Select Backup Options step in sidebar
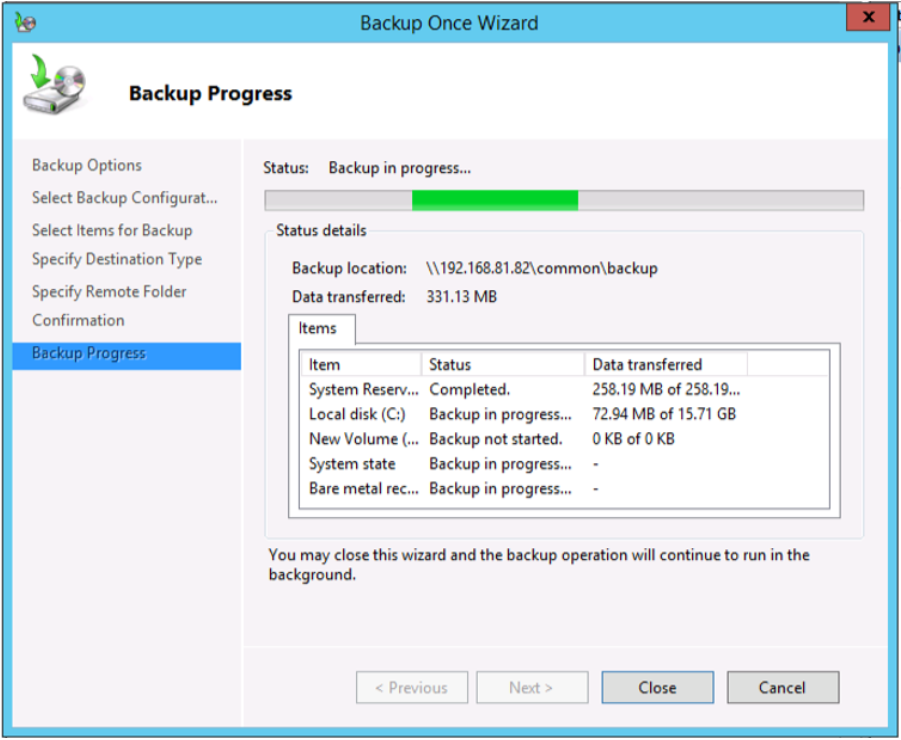The width and height of the screenshot is (901, 740). point(87,166)
